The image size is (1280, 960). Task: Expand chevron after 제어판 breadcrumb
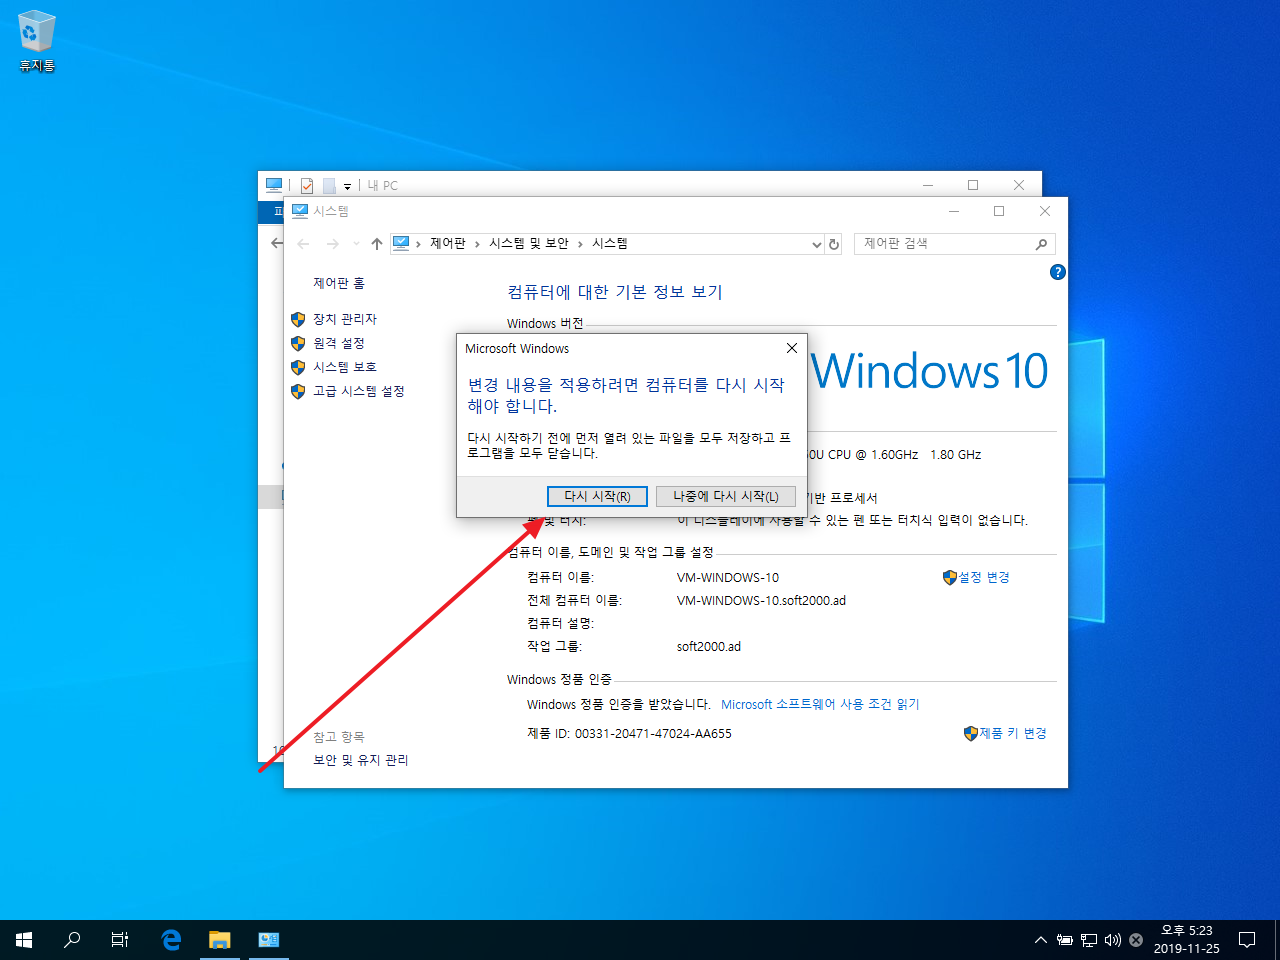tap(477, 244)
